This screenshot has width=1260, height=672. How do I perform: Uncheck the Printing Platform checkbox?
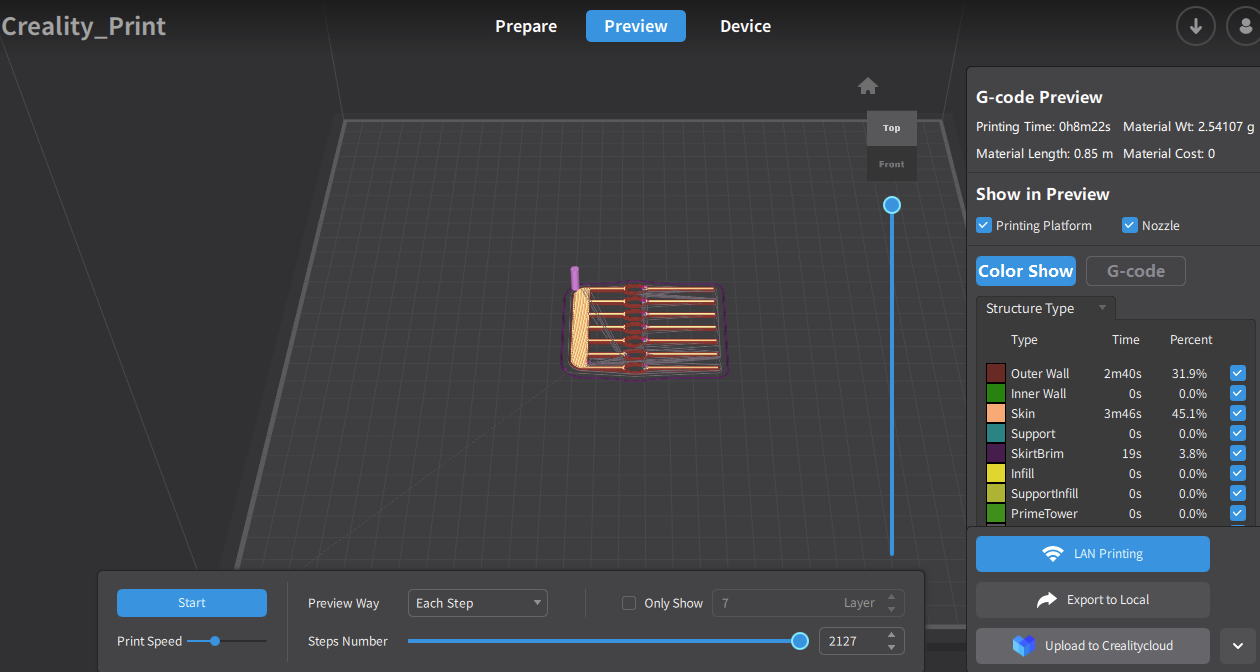click(984, 226)
